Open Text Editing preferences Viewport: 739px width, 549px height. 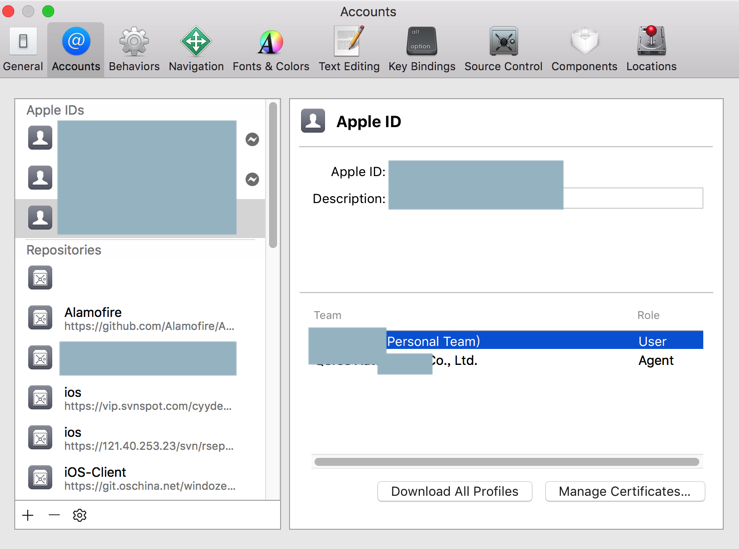click(349, 49)
